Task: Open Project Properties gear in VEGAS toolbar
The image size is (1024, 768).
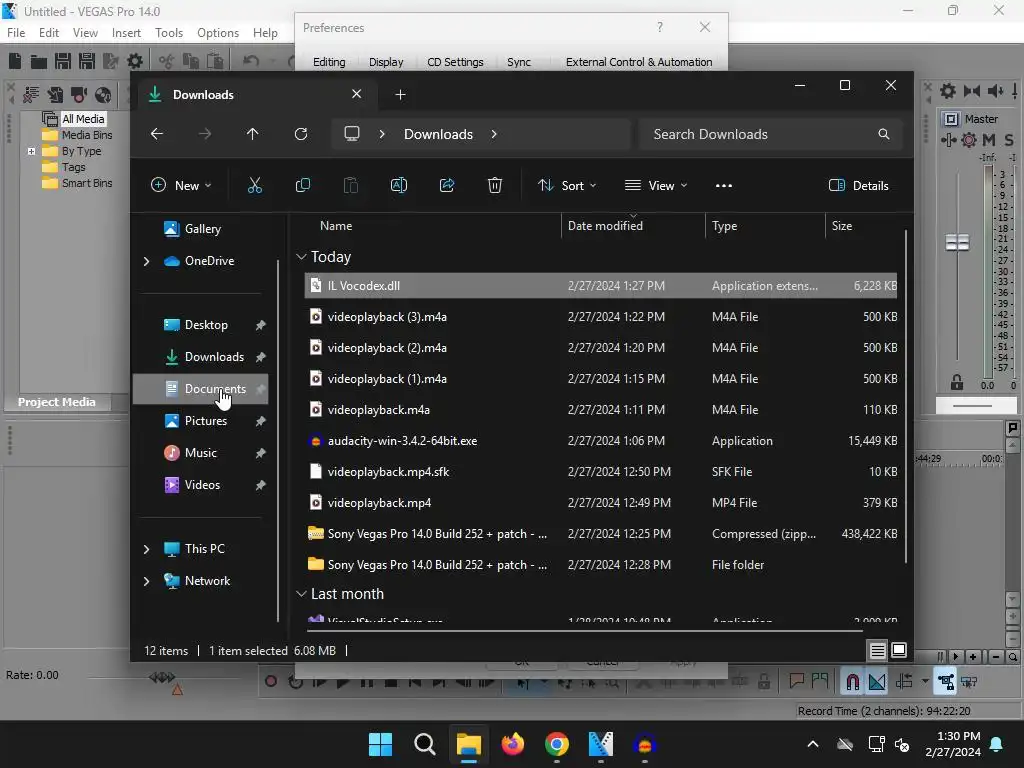Action: point(135,61)
